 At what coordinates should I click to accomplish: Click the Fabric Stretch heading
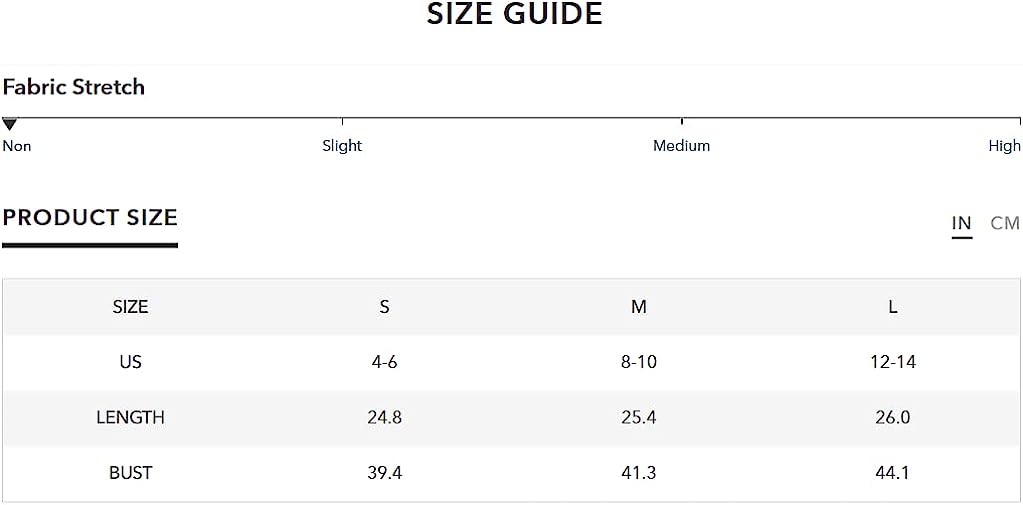coord(74,87)
